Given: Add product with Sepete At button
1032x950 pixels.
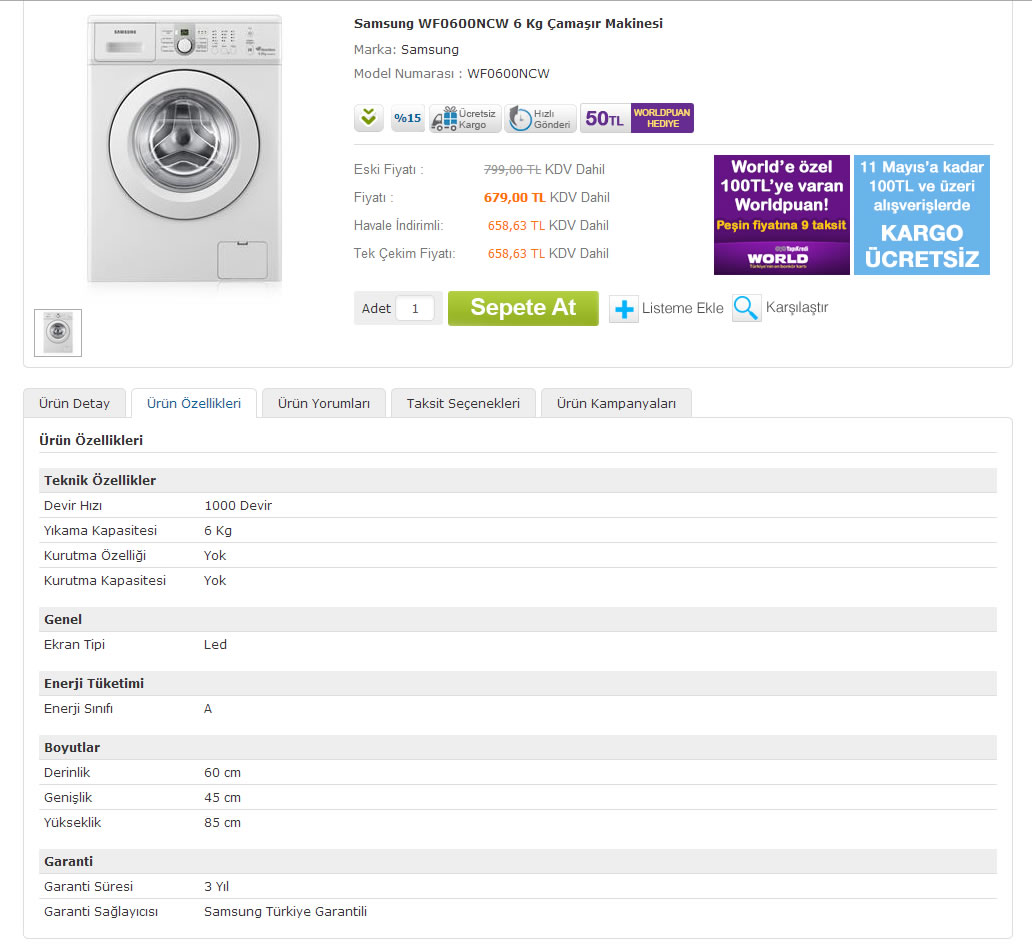Looking at the screenshot, I should 523,308.
